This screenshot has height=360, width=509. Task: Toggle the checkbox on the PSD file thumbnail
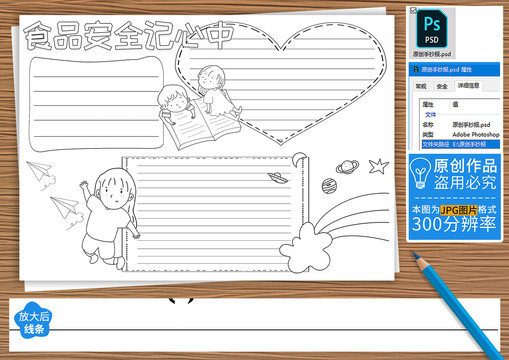click(x=413, y=10)
